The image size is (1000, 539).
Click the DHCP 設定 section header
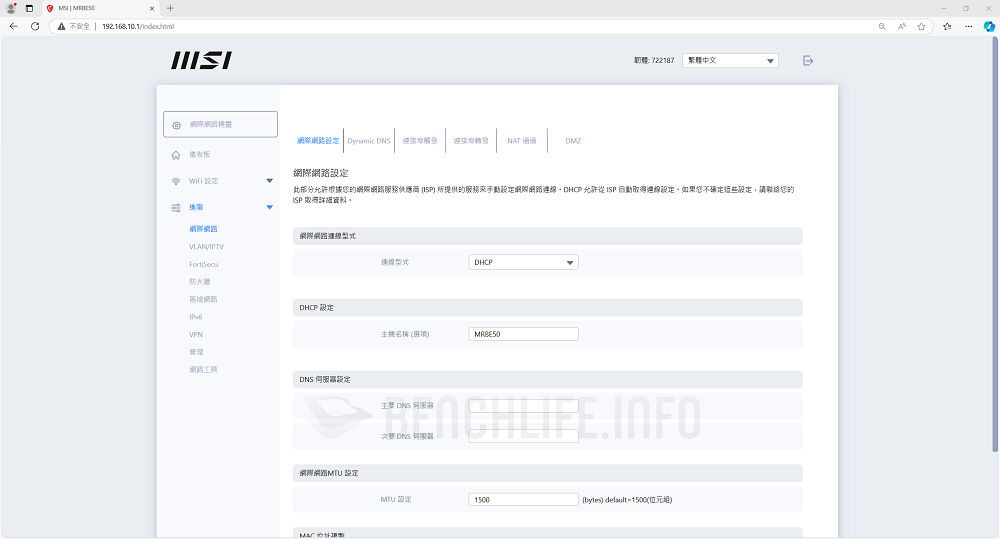[x=547, y=307]
